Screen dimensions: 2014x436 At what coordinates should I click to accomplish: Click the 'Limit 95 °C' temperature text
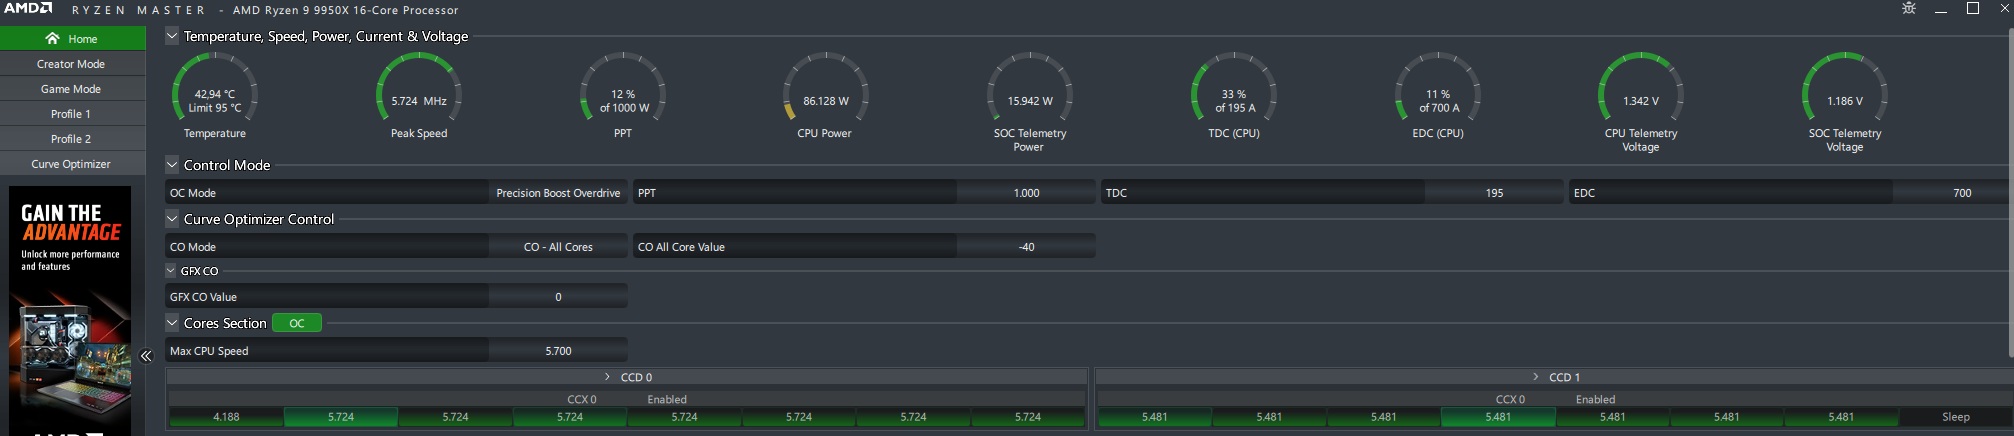coord(215,108)
